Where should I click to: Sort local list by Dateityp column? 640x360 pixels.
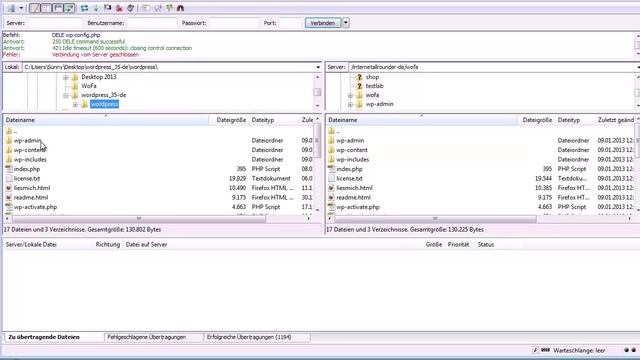click(x=273, y=120)
